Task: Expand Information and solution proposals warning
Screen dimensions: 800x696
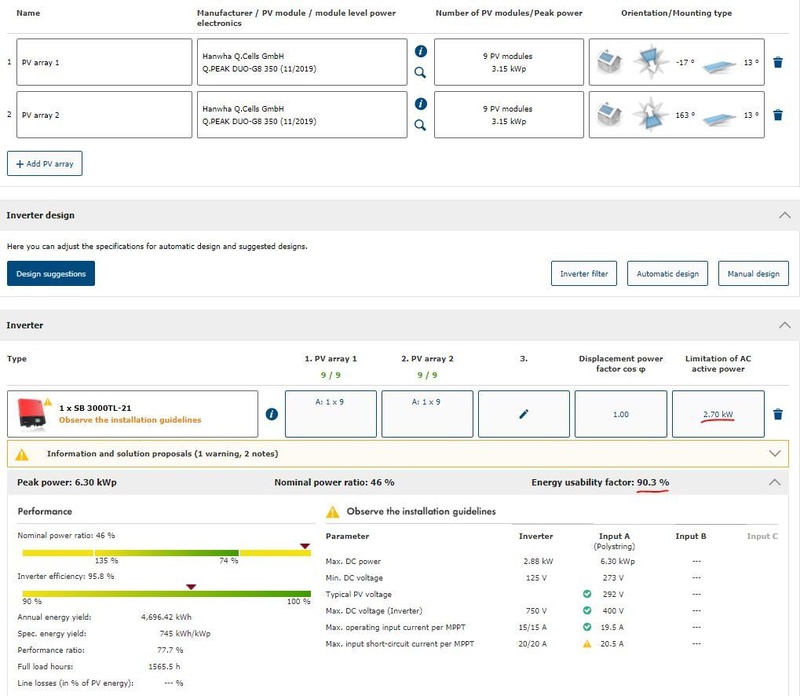Action: [x=775, y=453]
